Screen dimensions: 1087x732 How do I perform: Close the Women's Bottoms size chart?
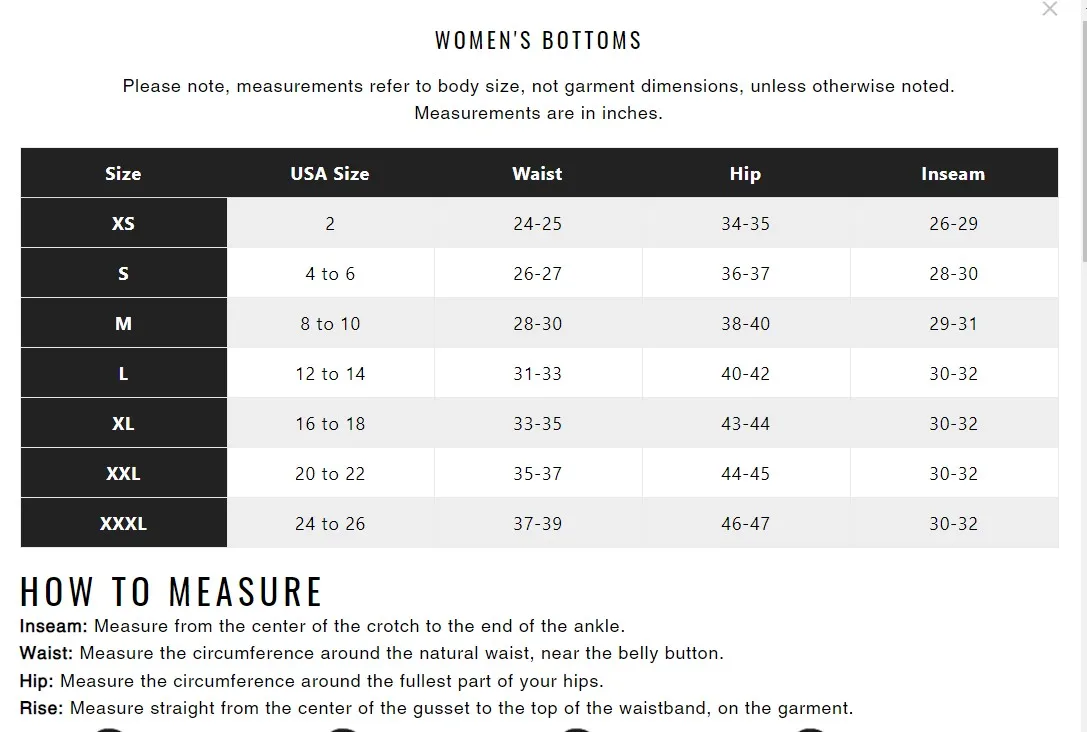1050,8
